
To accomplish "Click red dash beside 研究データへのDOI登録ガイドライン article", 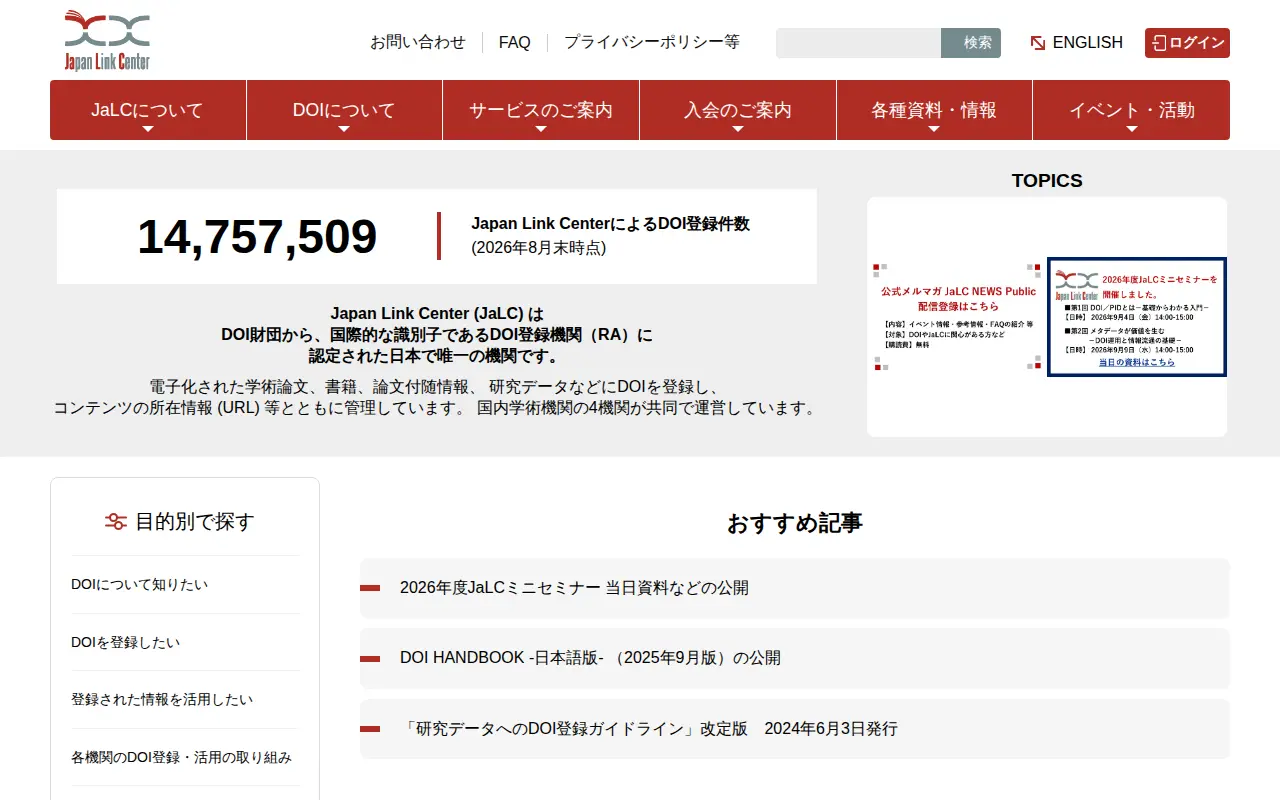I will point(370,729).
